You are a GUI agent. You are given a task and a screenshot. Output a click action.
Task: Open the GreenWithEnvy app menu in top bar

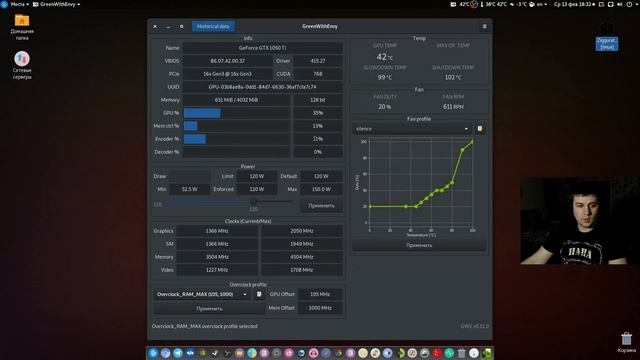56,4
